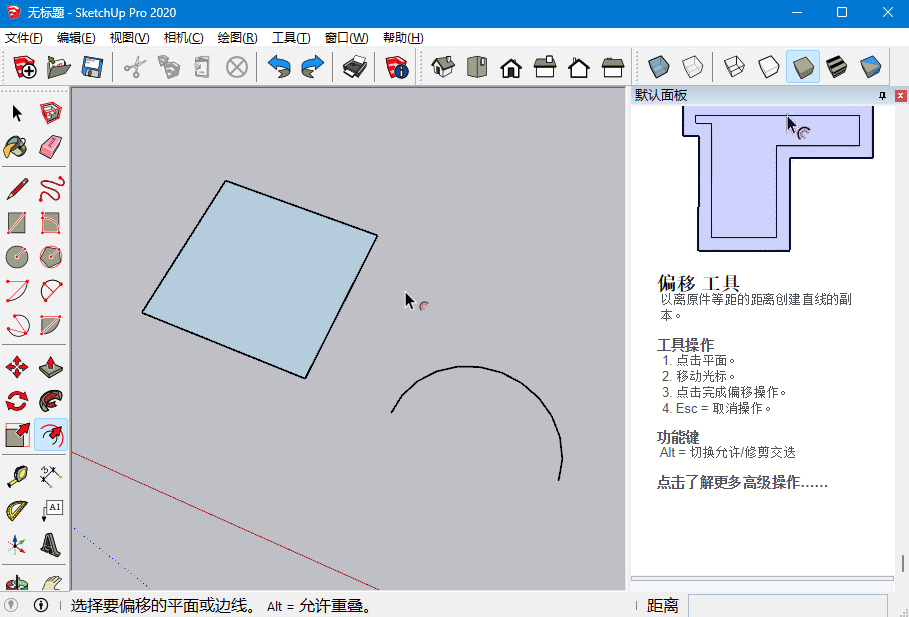Select the Eraser tool in left toolbar
Image resolution: width=909 pixels, height=617 pixels.
(51, 148)
